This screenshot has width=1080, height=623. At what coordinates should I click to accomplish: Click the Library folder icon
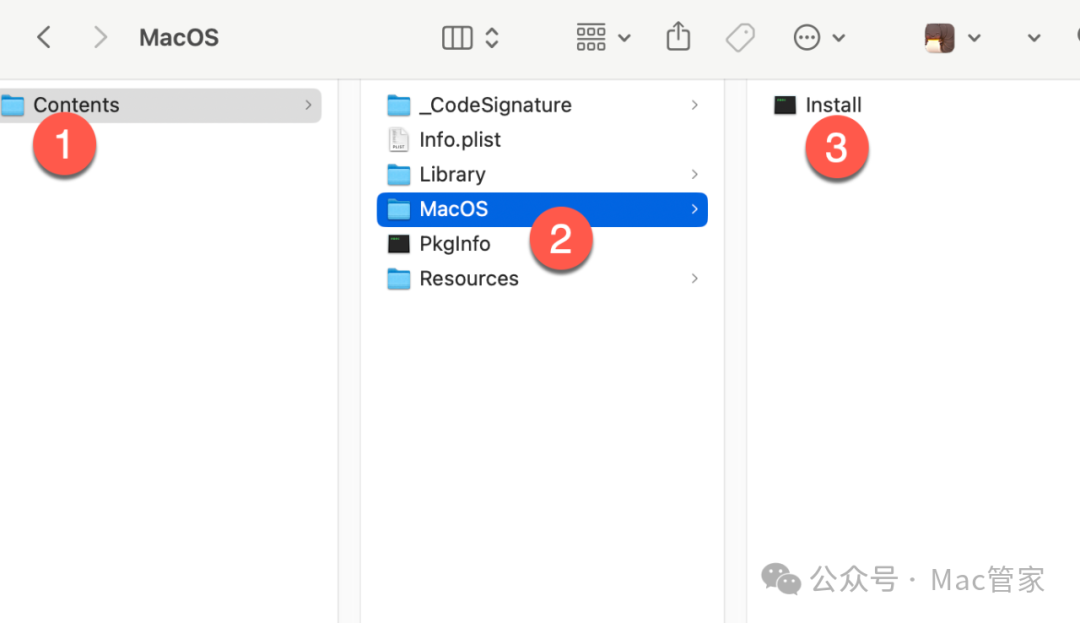(x=399, y=174)
